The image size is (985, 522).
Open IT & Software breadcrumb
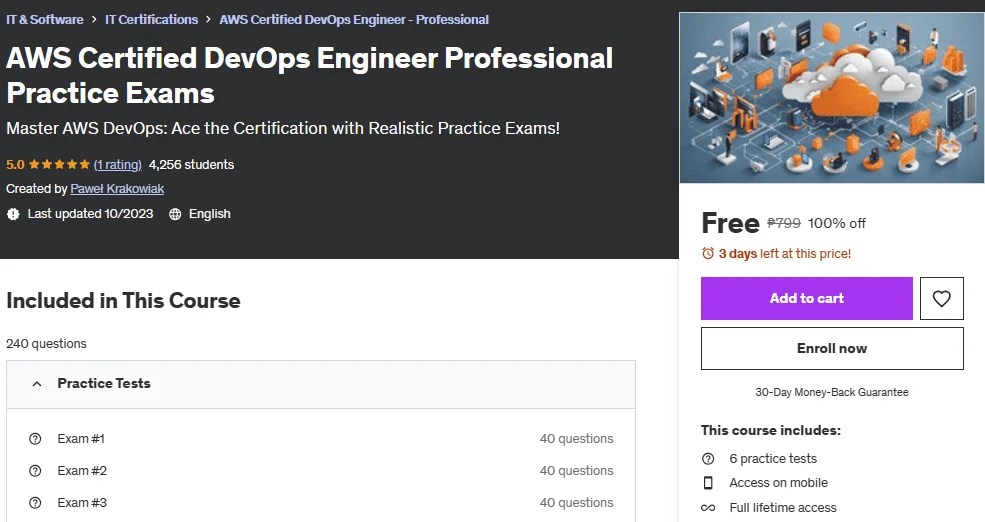click(45, 19)
